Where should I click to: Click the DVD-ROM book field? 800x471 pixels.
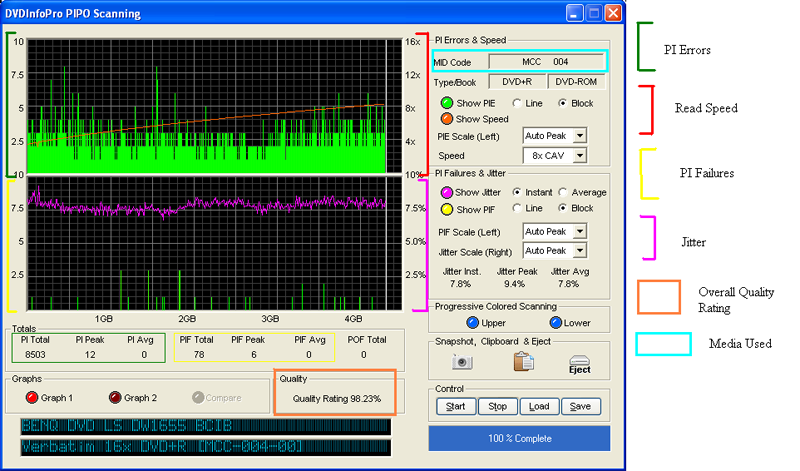(576, 82)
